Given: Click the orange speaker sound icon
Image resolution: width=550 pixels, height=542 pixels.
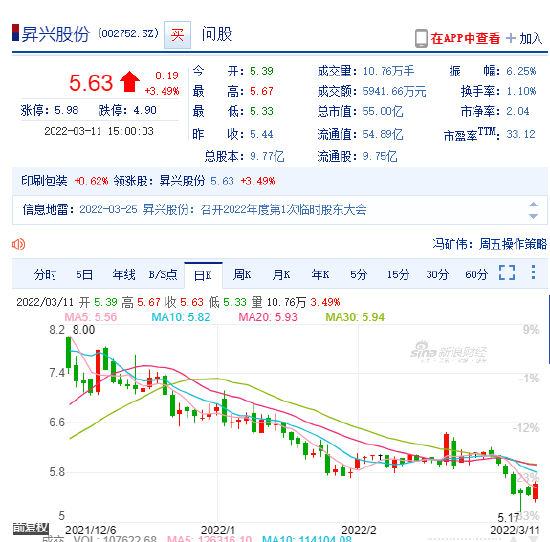Looking at the screenshot, I should point(18,244).
